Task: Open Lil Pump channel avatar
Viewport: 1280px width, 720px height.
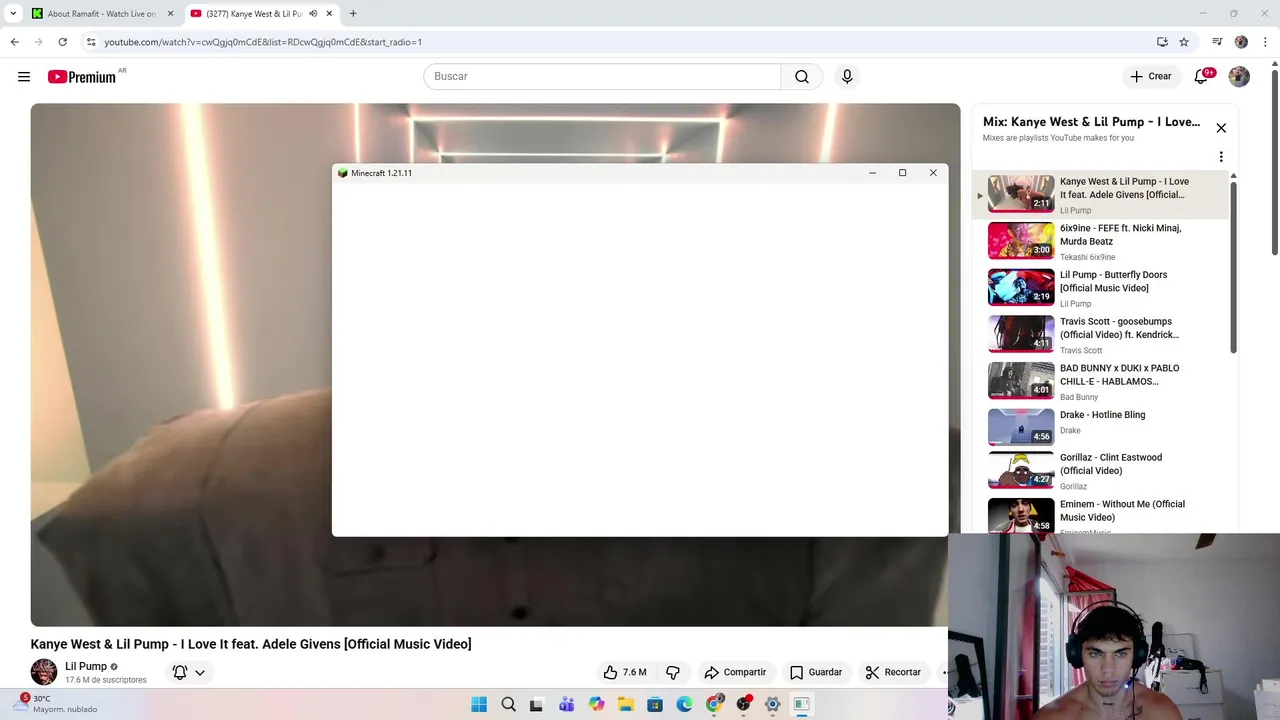Action: (x=44, y=672)
